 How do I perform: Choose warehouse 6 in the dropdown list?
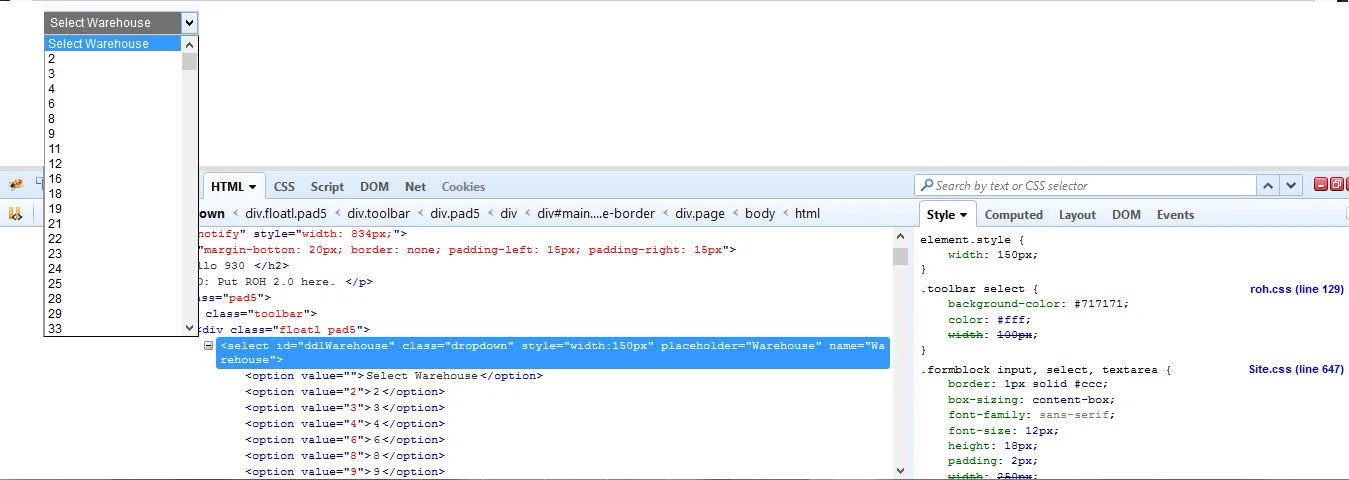tap(113, 104)
